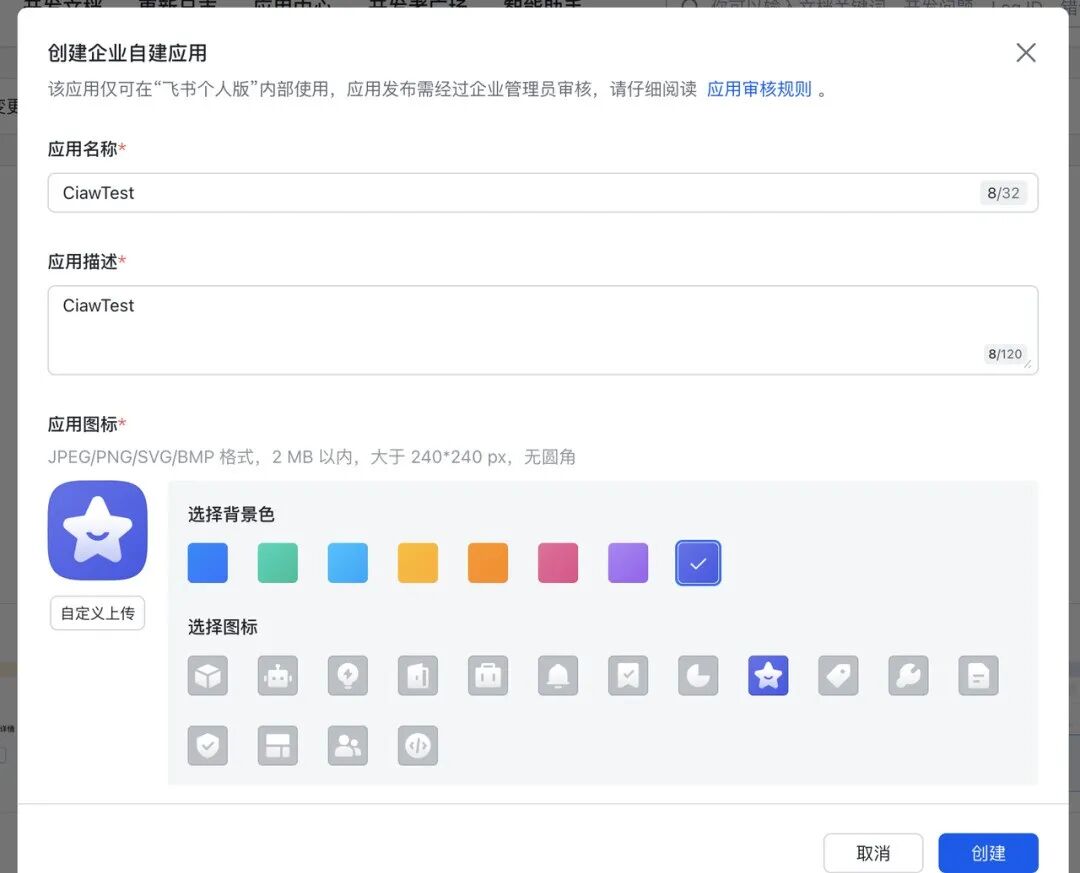
Task: Set background color to light blue
Action: tap(348, 563)
